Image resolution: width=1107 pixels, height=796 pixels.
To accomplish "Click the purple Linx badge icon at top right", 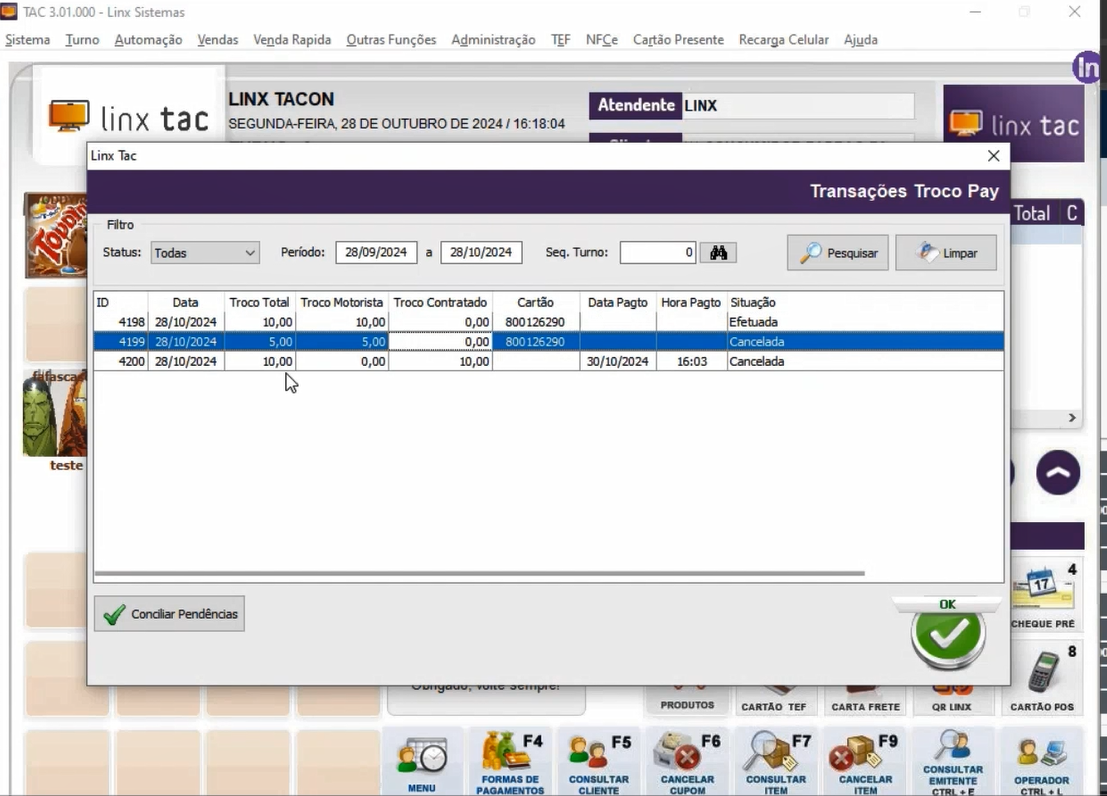I will [x=1087, y=68].
